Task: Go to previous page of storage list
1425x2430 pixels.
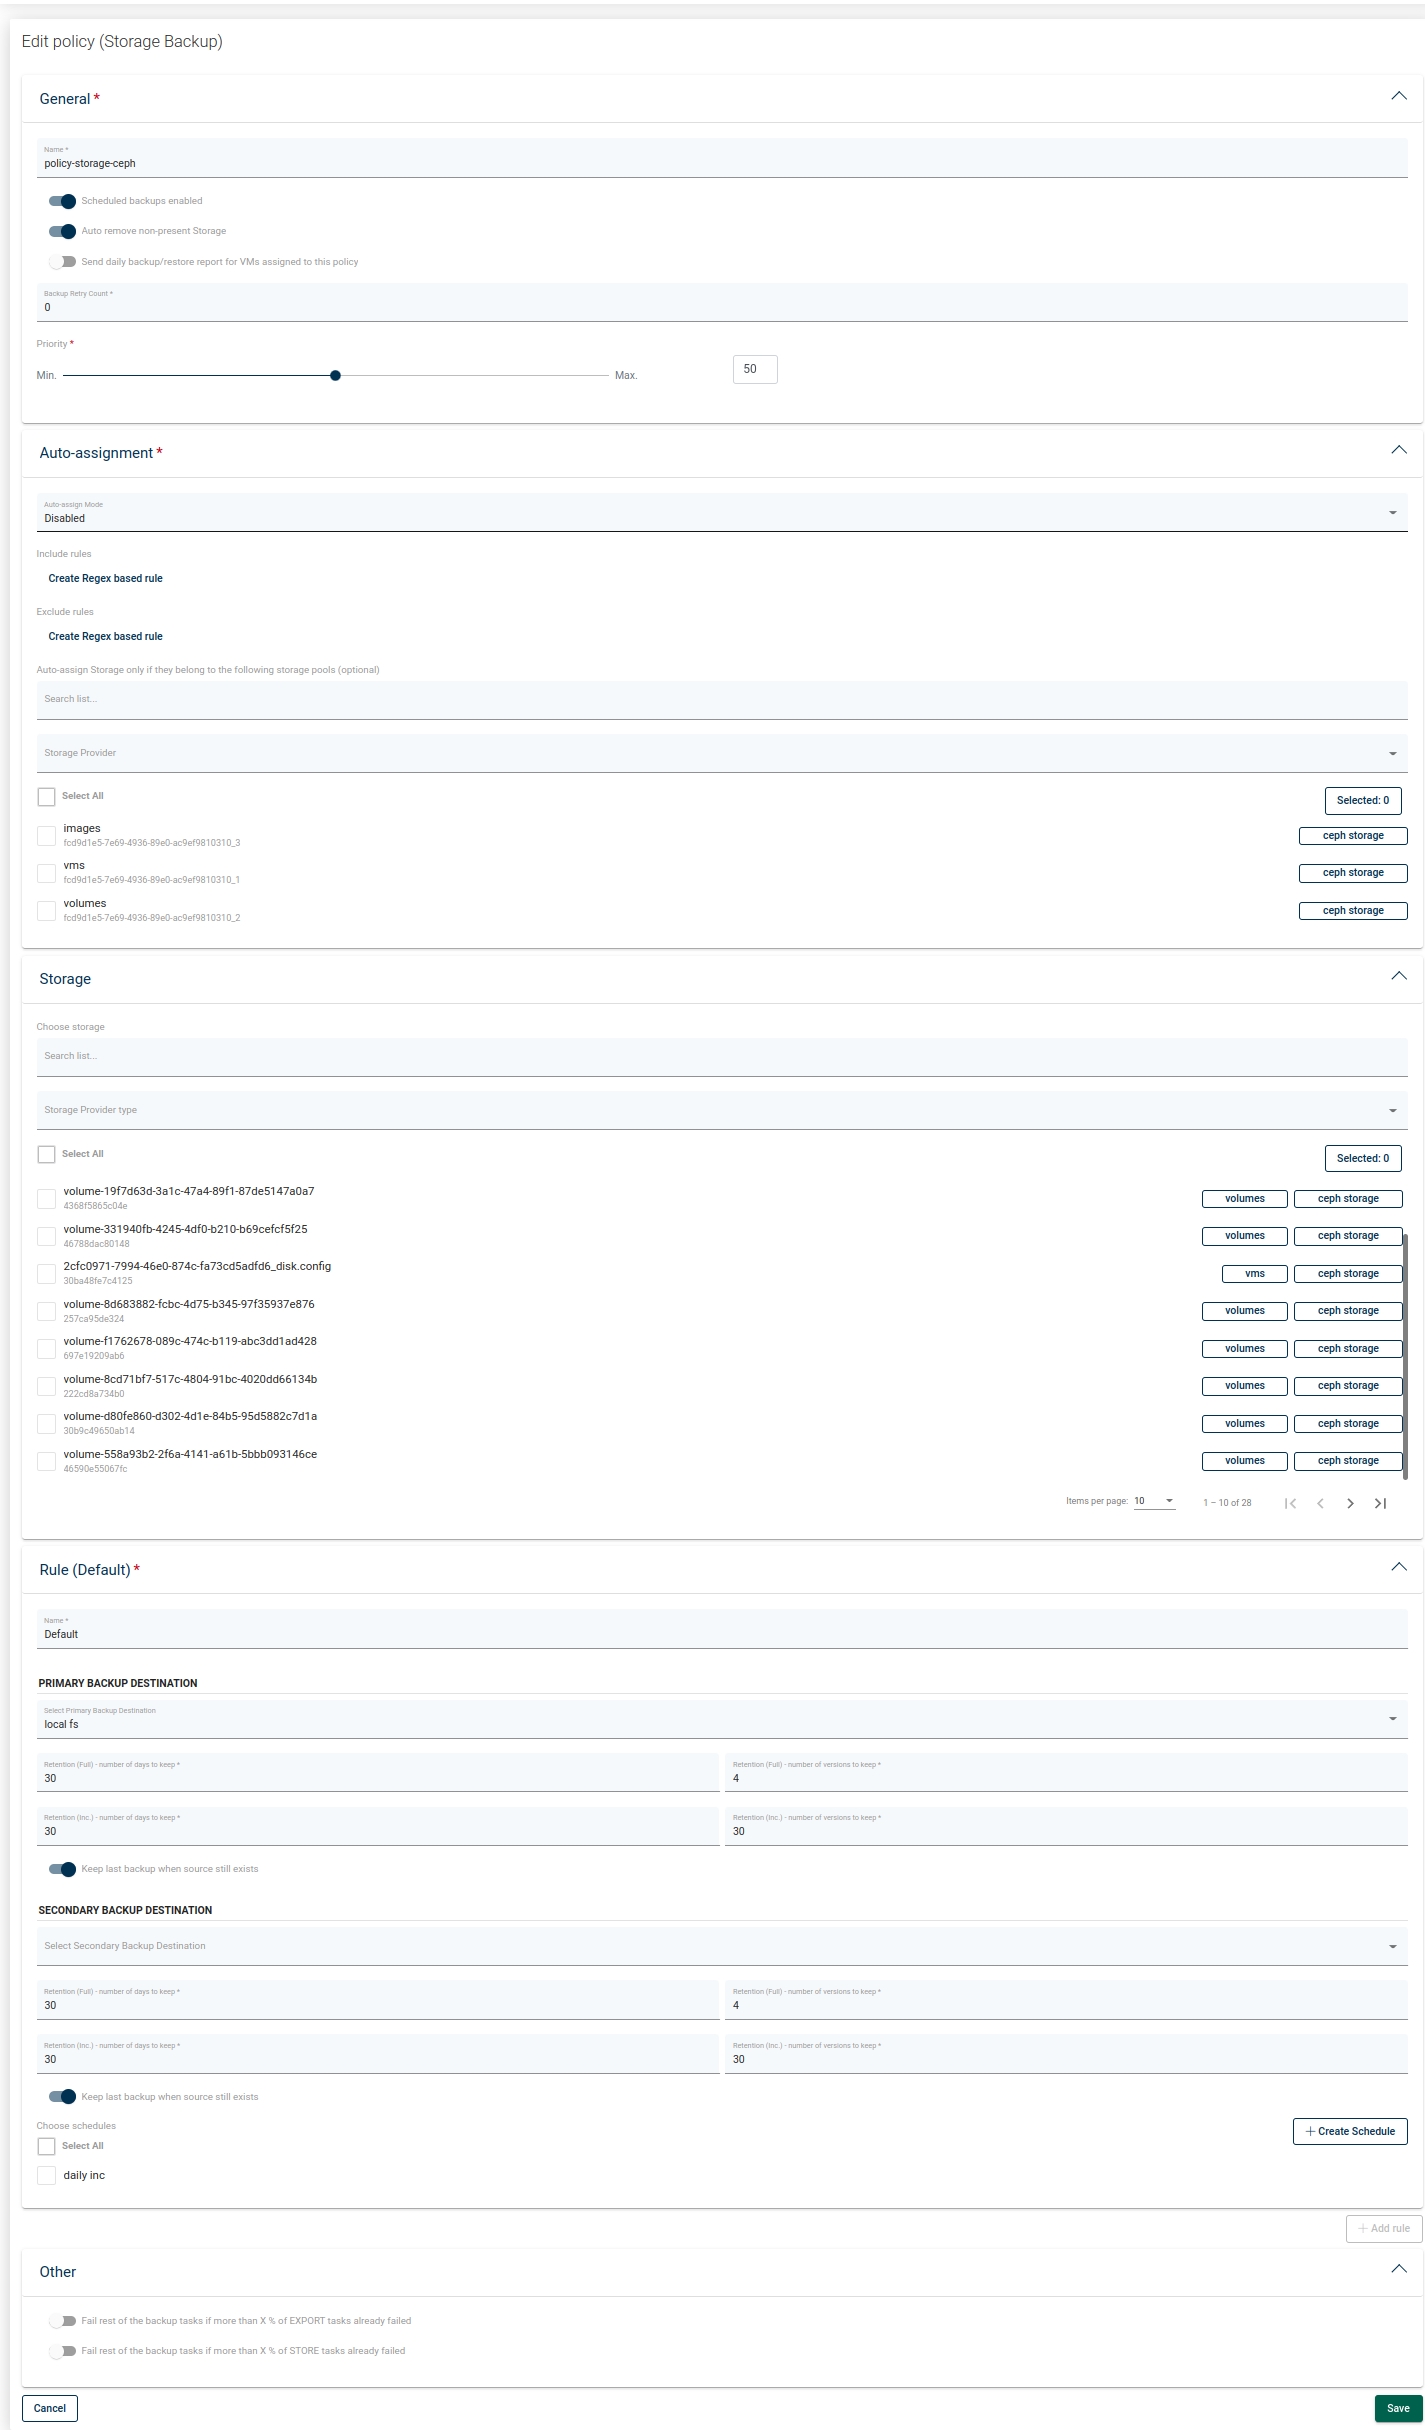Action: 1320,1503
